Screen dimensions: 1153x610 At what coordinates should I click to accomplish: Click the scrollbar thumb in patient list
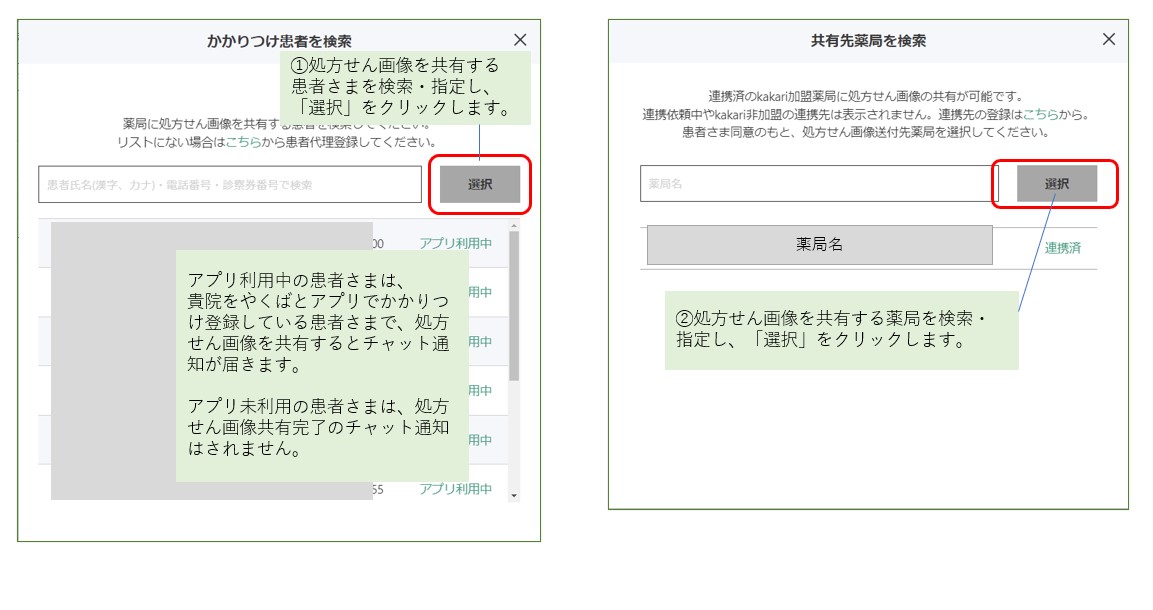click(514, 306)
